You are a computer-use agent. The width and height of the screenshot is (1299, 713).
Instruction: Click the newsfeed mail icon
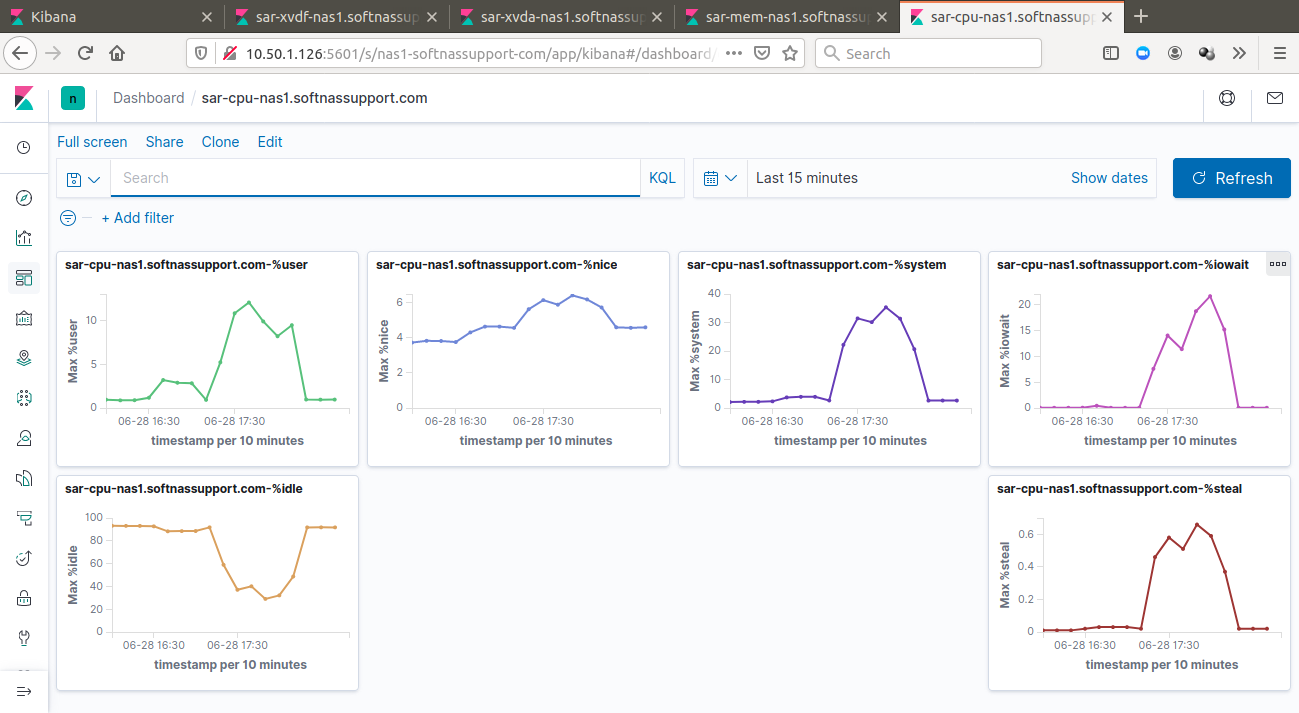pos(1274,98)
